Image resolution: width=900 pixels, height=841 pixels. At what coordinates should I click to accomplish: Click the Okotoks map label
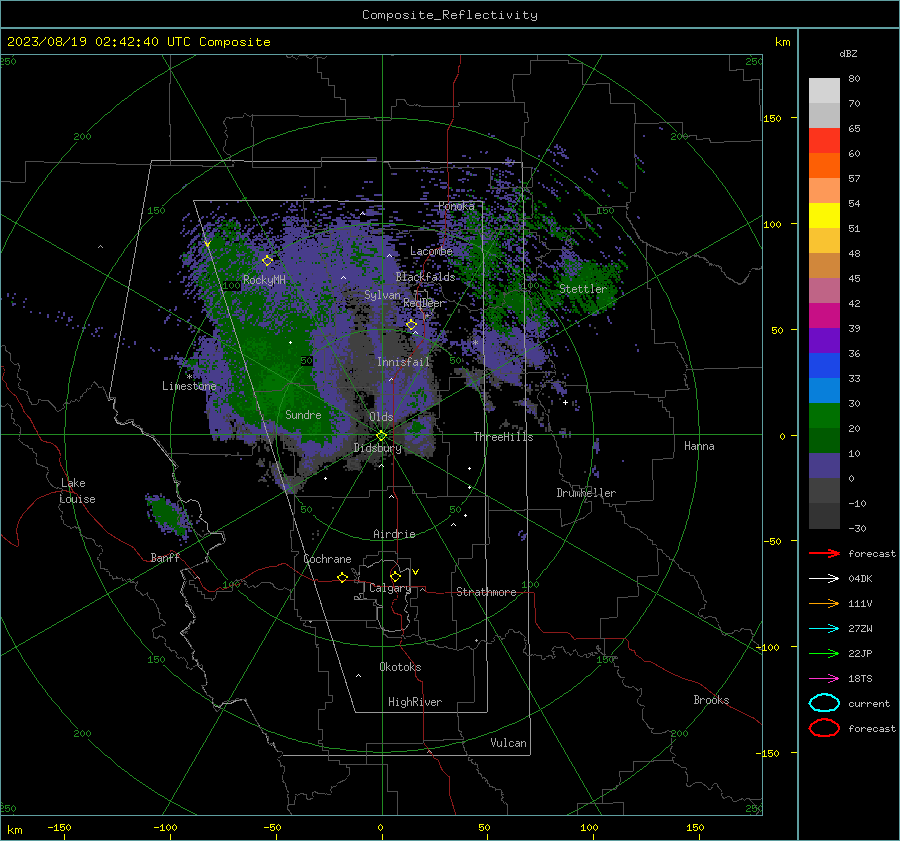click(x=400, y=666)
